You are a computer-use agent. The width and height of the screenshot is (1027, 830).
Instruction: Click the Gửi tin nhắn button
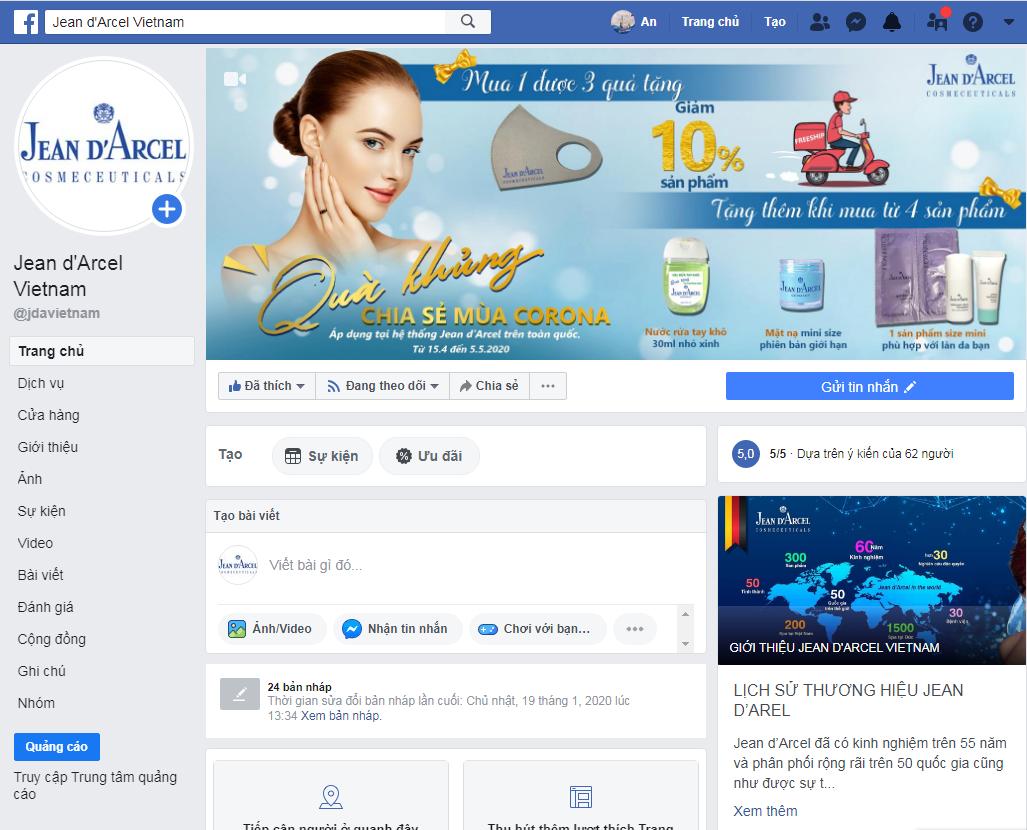(869, 387)
